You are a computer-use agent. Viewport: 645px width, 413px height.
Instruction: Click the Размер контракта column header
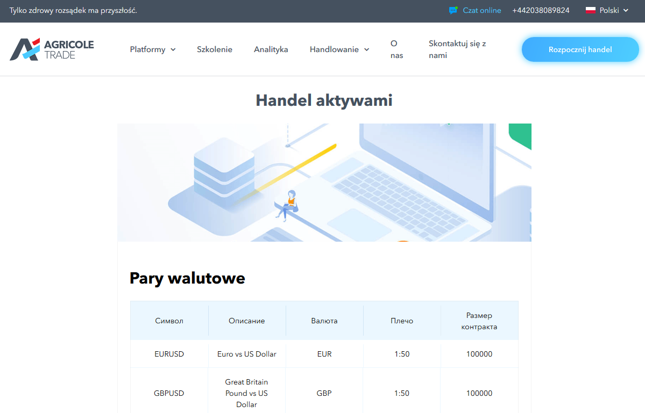[x=479, y=321]
